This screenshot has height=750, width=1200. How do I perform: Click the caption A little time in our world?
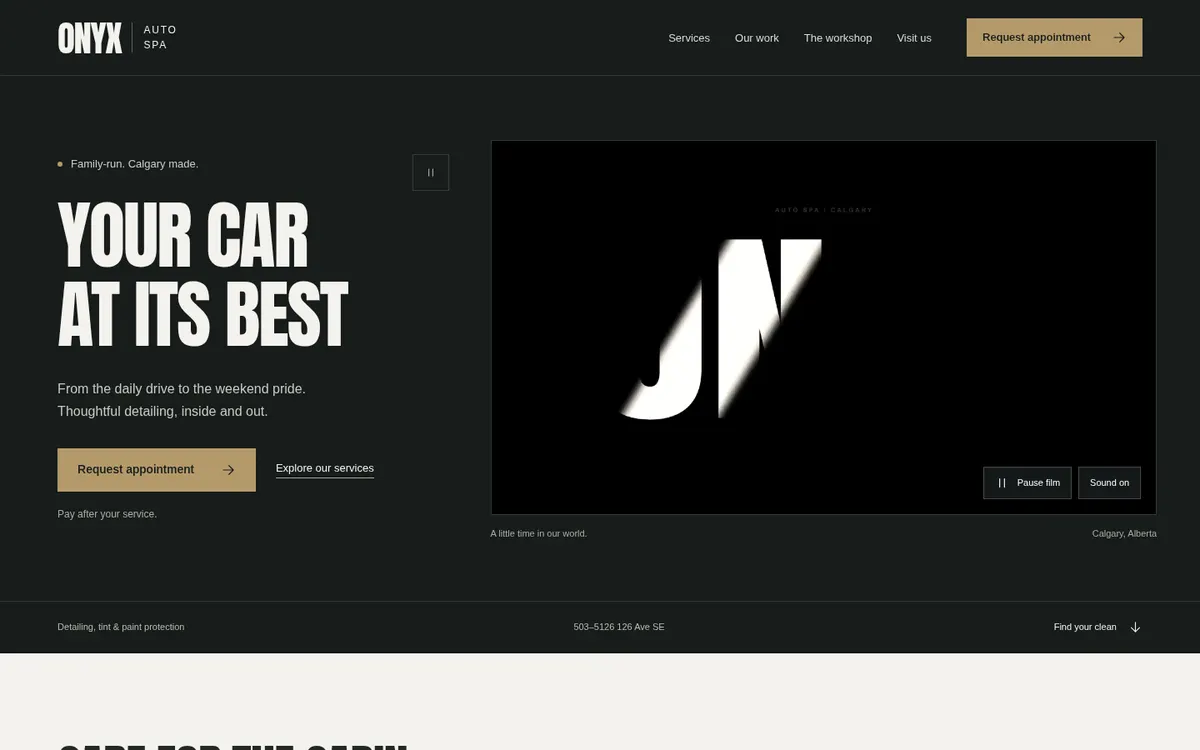tap(539, 534)
